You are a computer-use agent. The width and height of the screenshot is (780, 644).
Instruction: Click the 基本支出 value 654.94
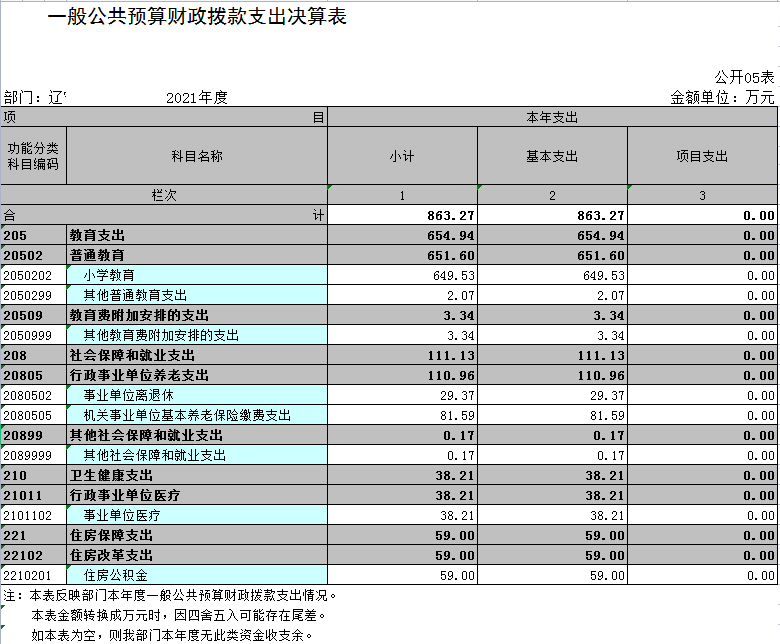[552, 235]
